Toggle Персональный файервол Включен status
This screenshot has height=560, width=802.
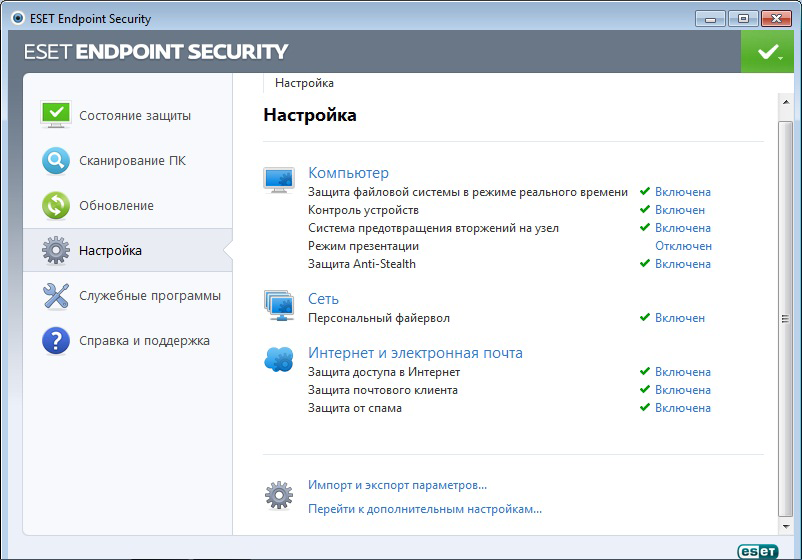[x=679, y=318]
